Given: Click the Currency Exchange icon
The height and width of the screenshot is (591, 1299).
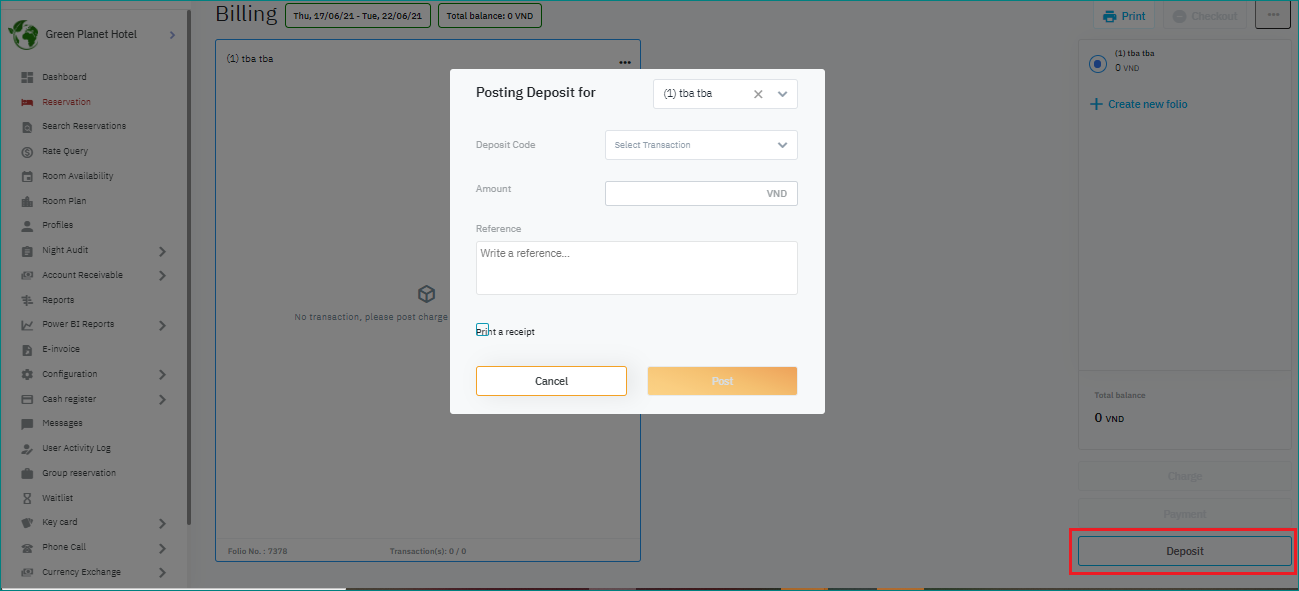Looking at the screenshot, I should [x=27, y=572].
